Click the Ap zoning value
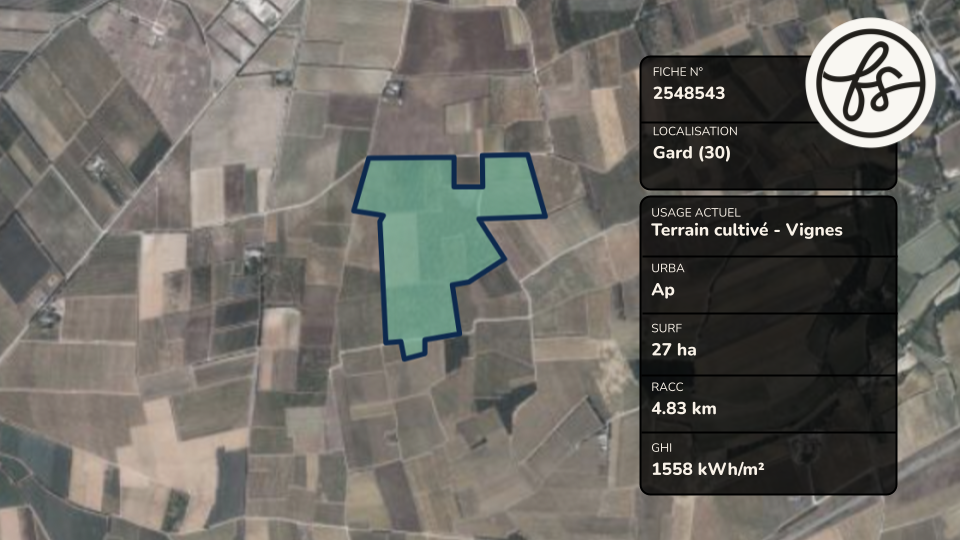The image size is (960, 540). click(x=663, y=290)
